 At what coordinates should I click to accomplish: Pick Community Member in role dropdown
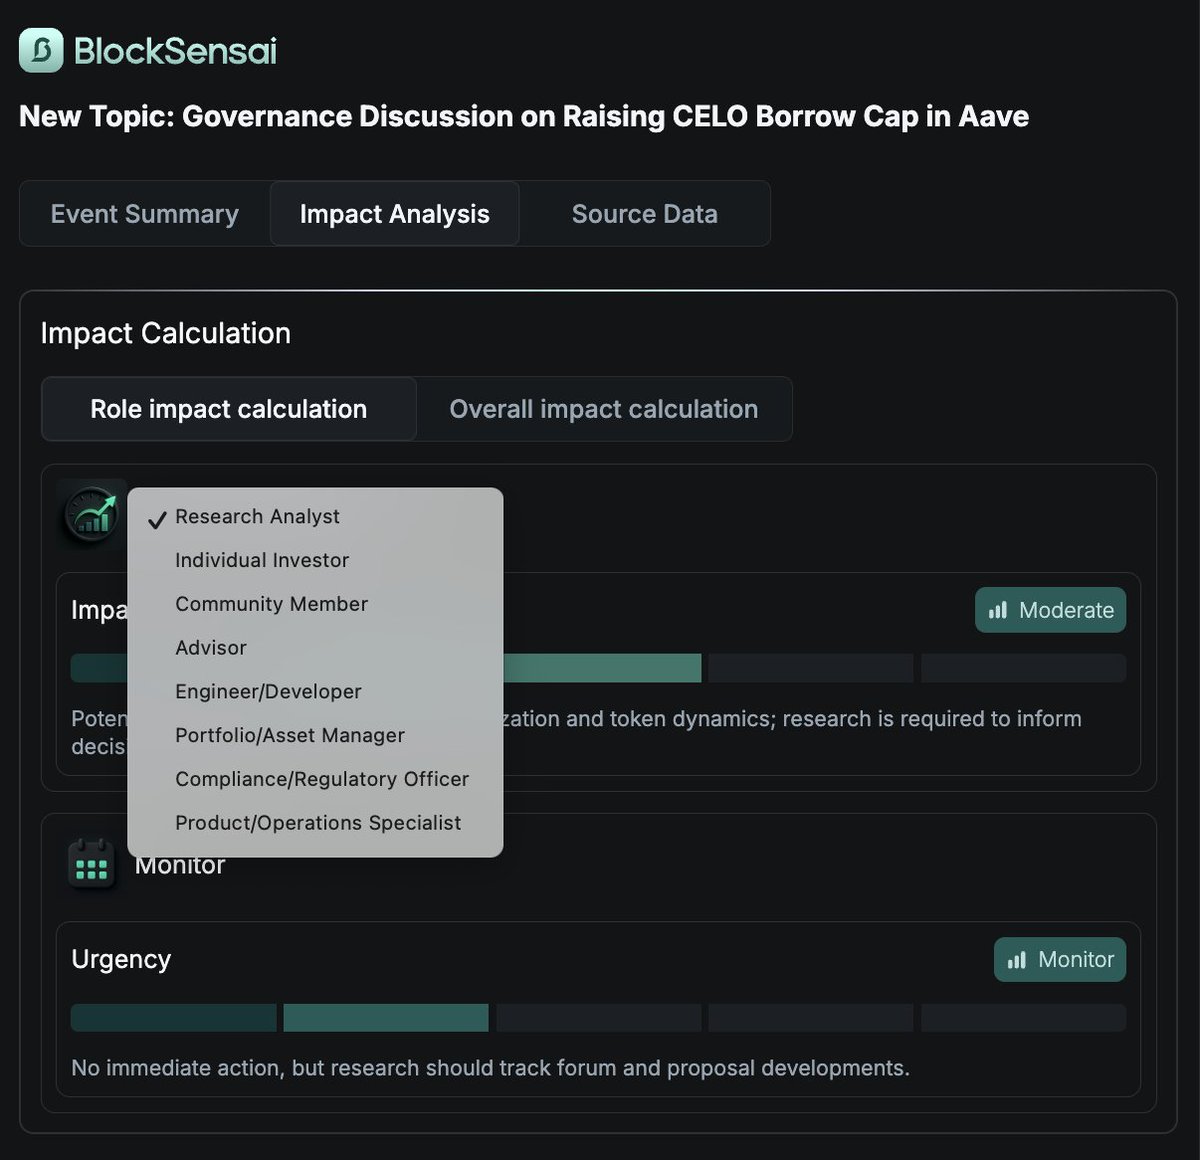coord(315,604)
